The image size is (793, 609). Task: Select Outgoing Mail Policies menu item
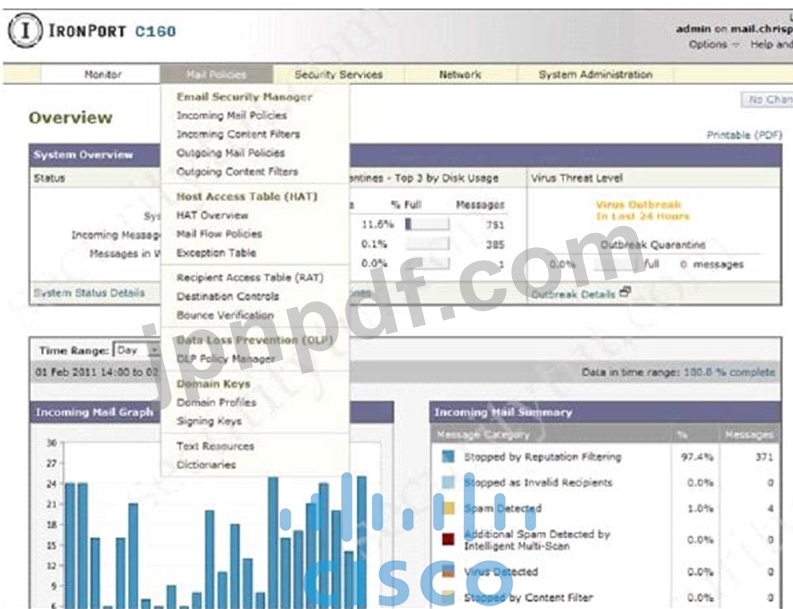230,153
